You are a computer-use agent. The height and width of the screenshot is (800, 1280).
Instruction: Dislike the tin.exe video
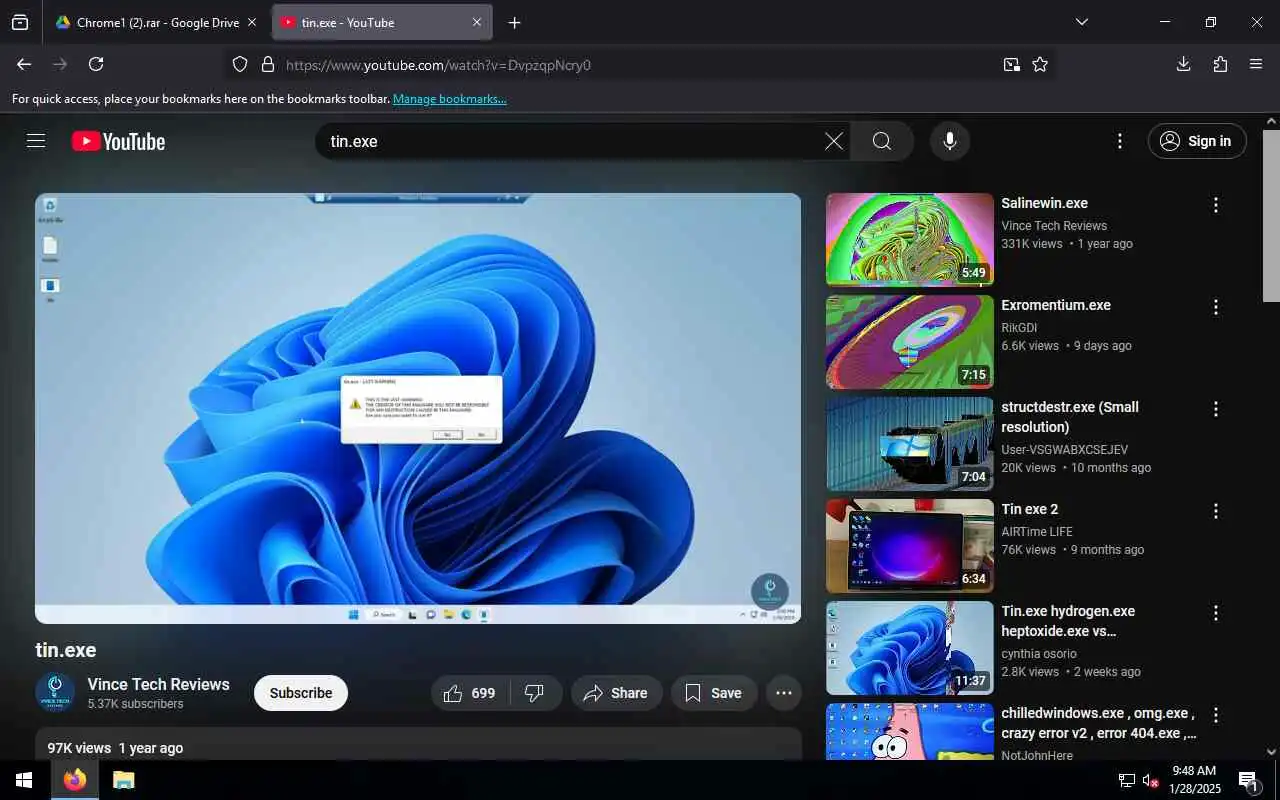click(x=536, y=693)
